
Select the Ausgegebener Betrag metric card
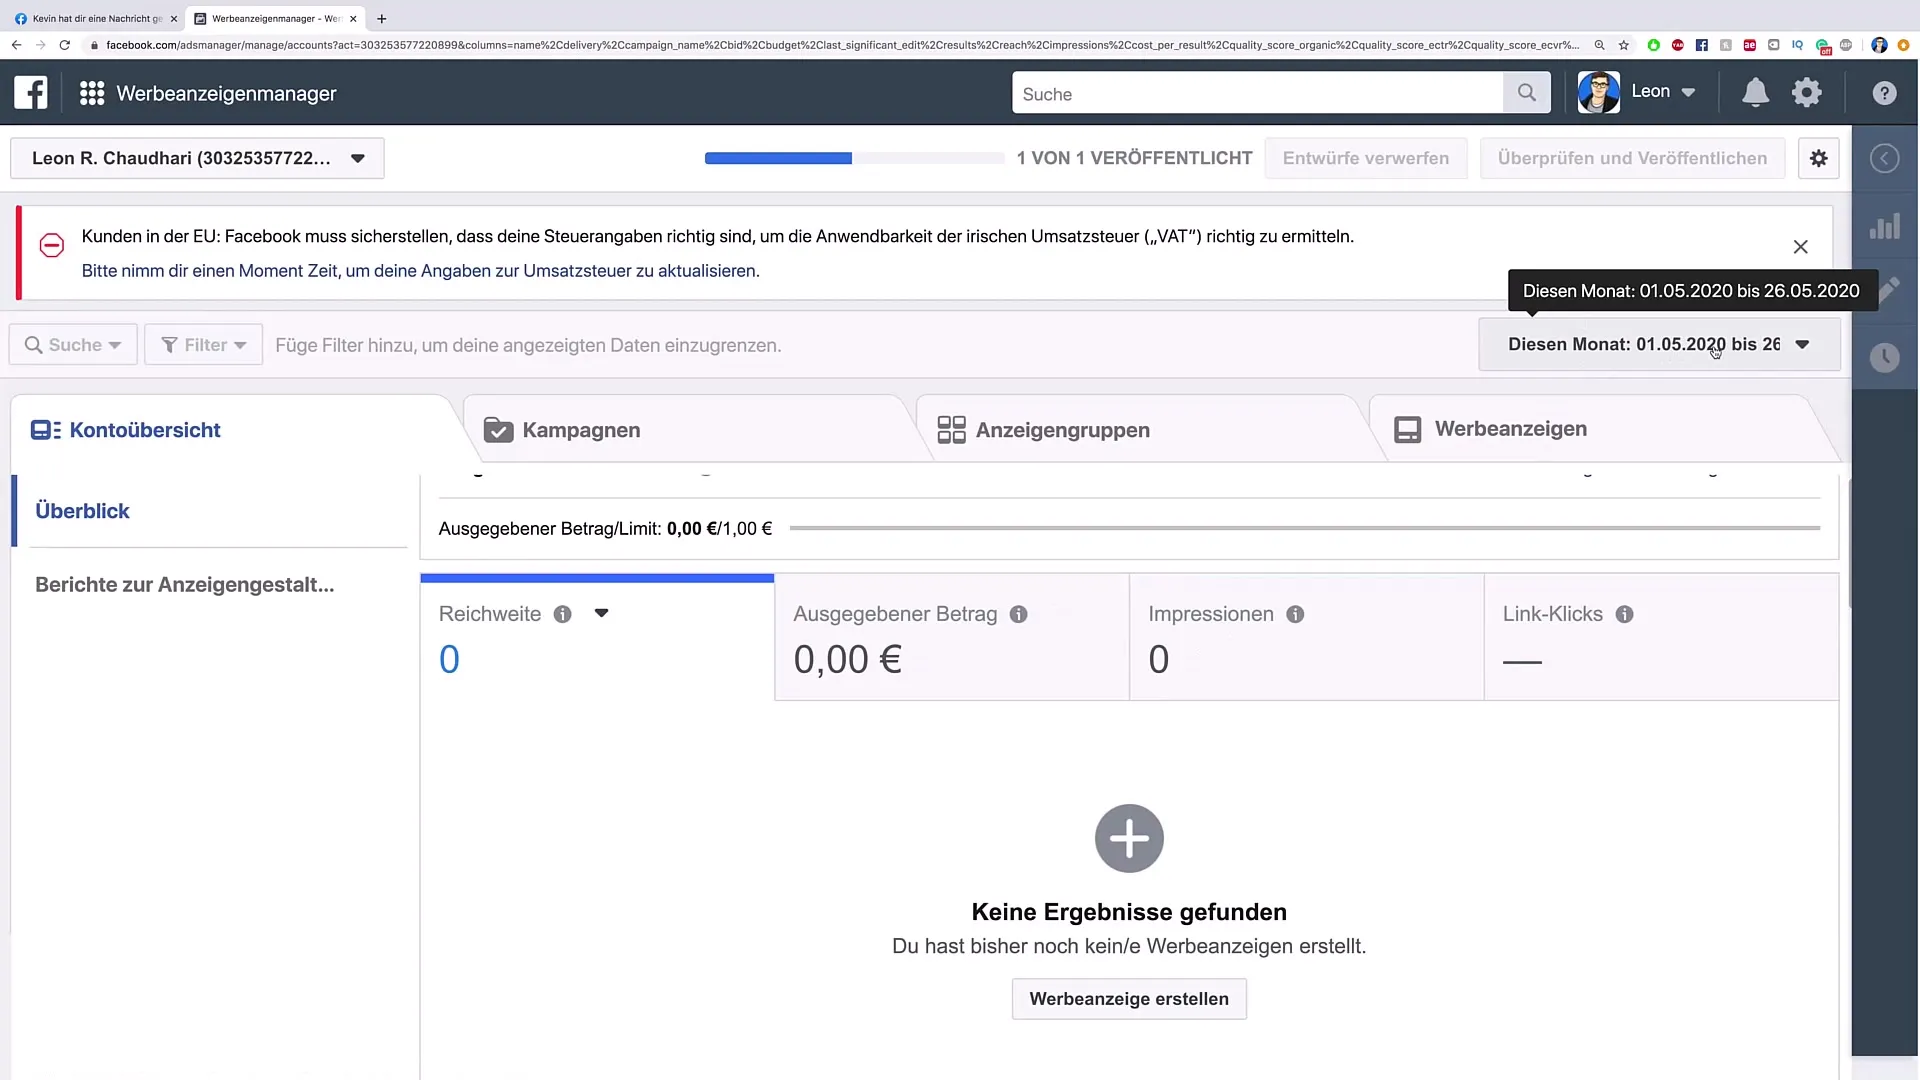click(x=952, y=637)
